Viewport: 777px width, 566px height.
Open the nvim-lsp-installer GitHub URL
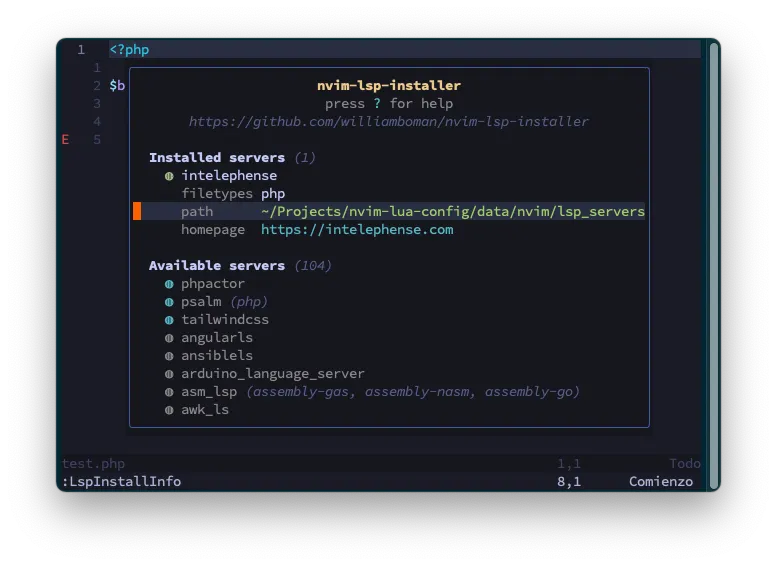(388, 121)
